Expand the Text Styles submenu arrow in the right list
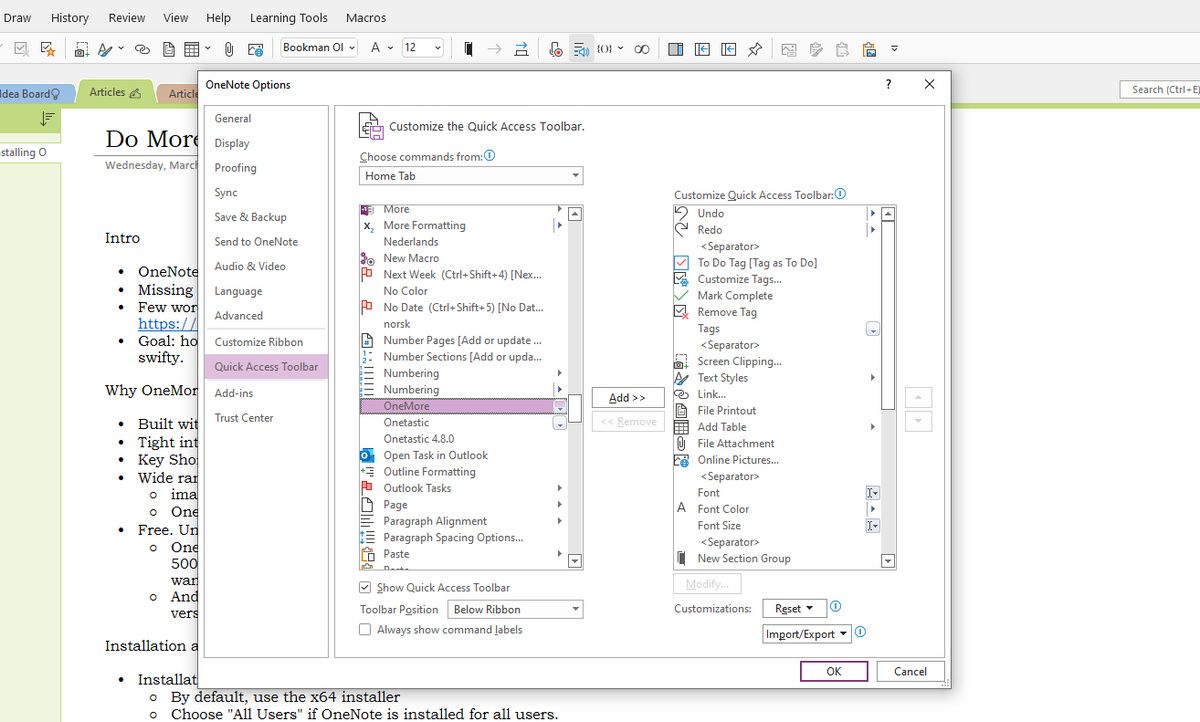Image resolution: width=1200 pixels, height=722 pixels. [873, 378]
